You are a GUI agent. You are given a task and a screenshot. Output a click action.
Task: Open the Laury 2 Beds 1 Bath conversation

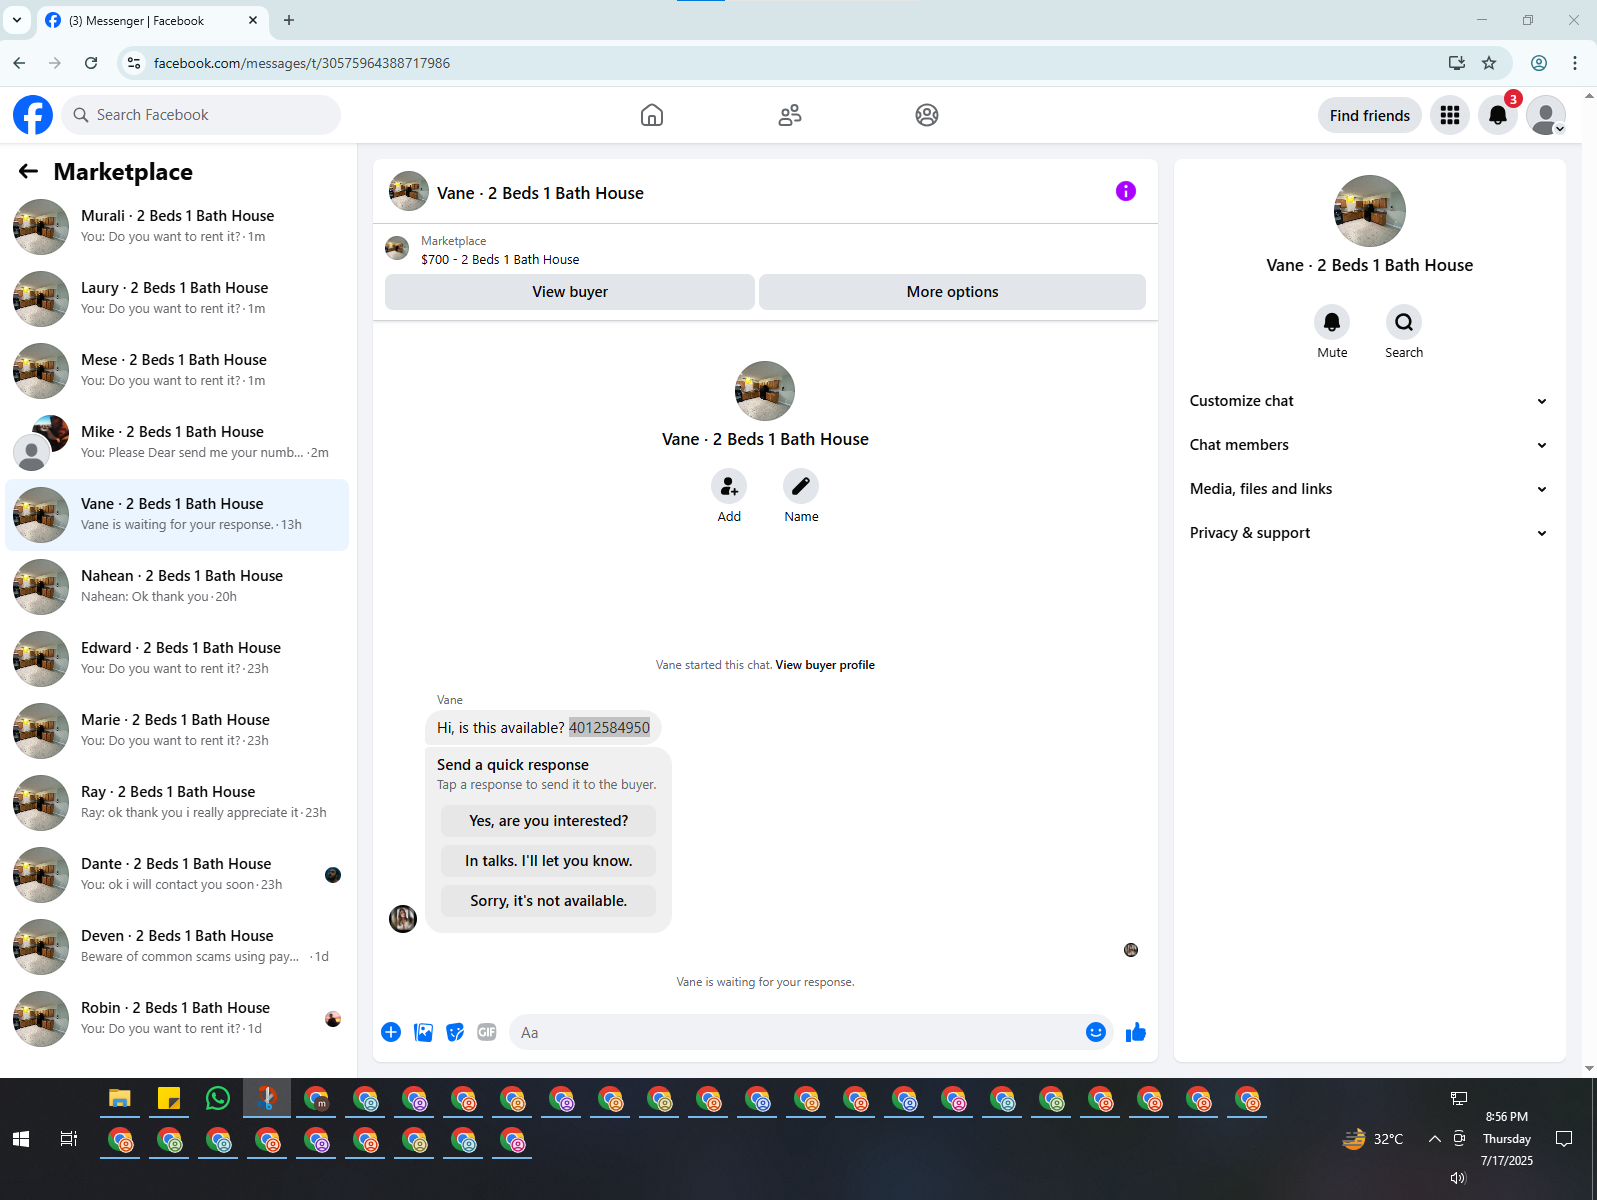pyautogui.click(x=177, y=299)
